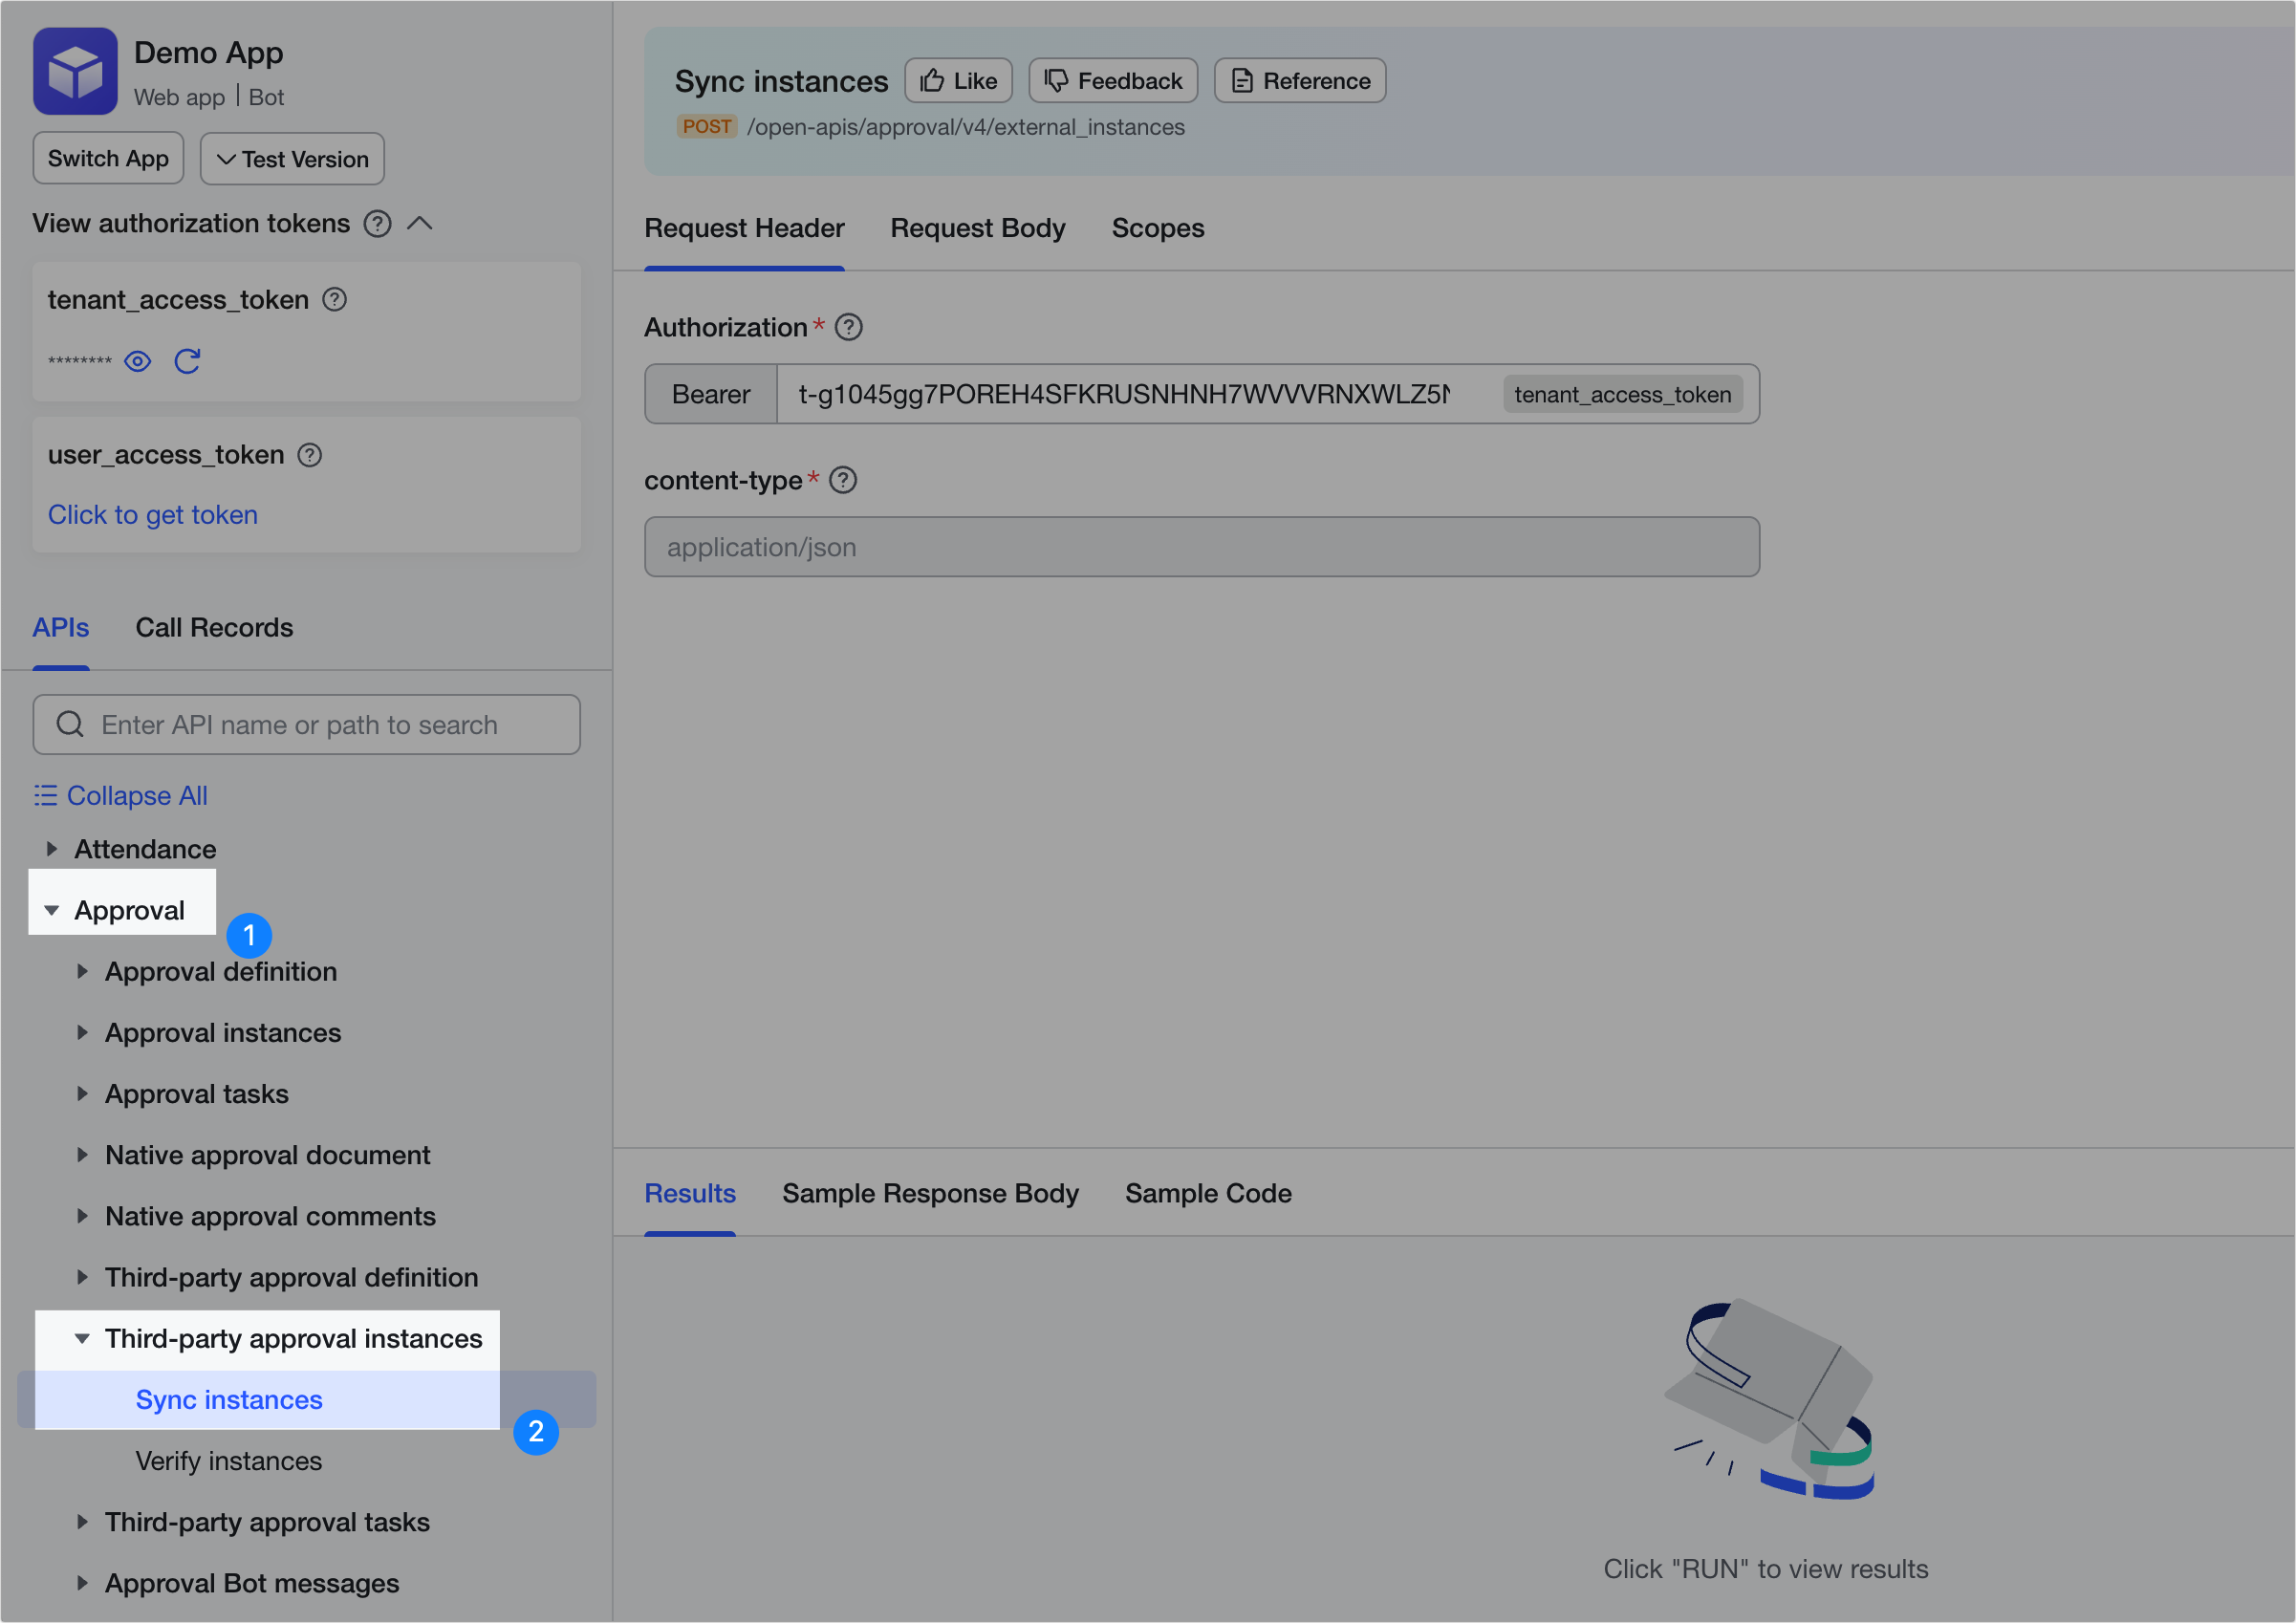2296x1623 pixels.
Task: Open the Reference document button
Action: tap(1299, 81)
